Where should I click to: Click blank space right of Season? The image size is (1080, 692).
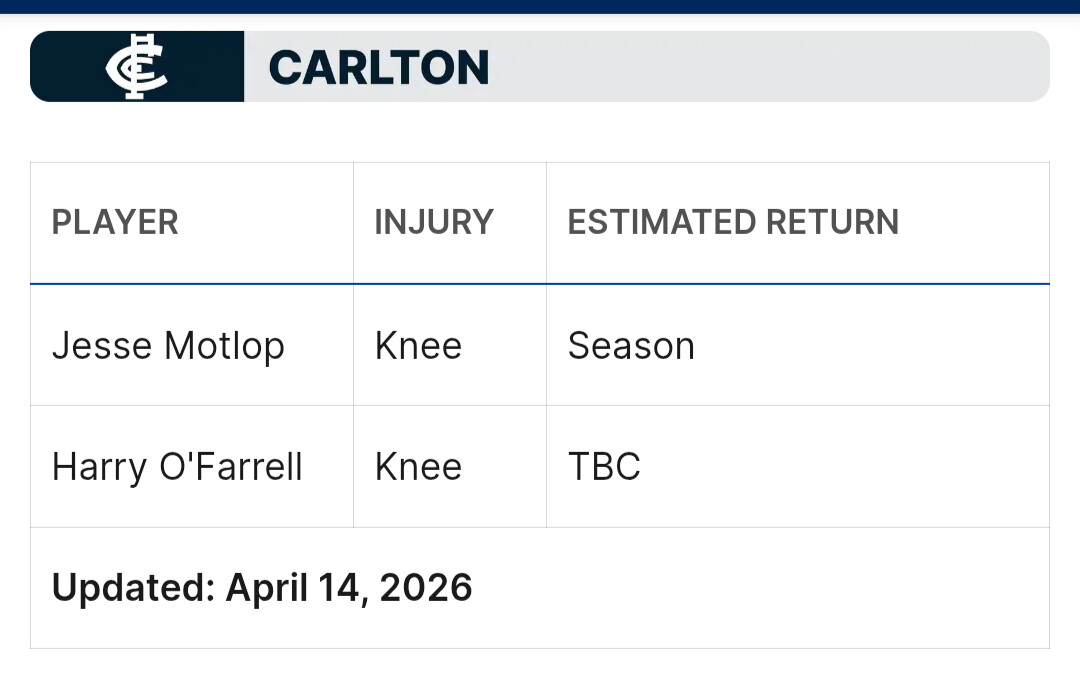(870, 346)
